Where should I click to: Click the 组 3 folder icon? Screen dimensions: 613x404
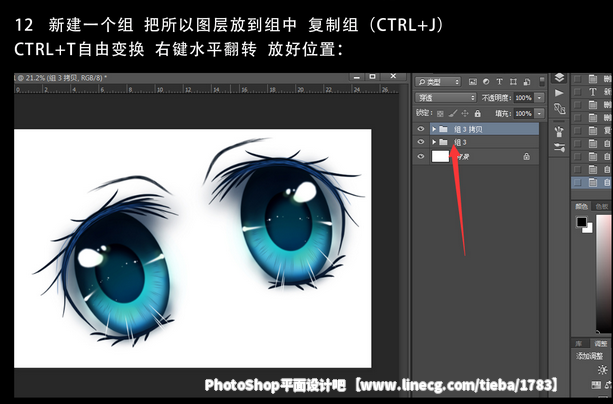tap(443, 142)
